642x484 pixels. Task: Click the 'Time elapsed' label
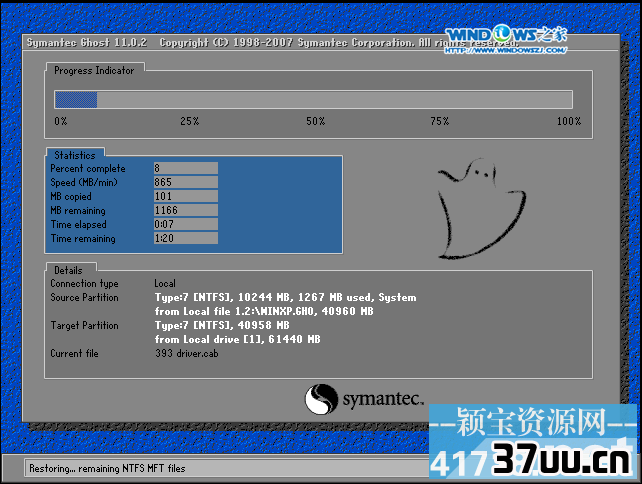(79, 224)
